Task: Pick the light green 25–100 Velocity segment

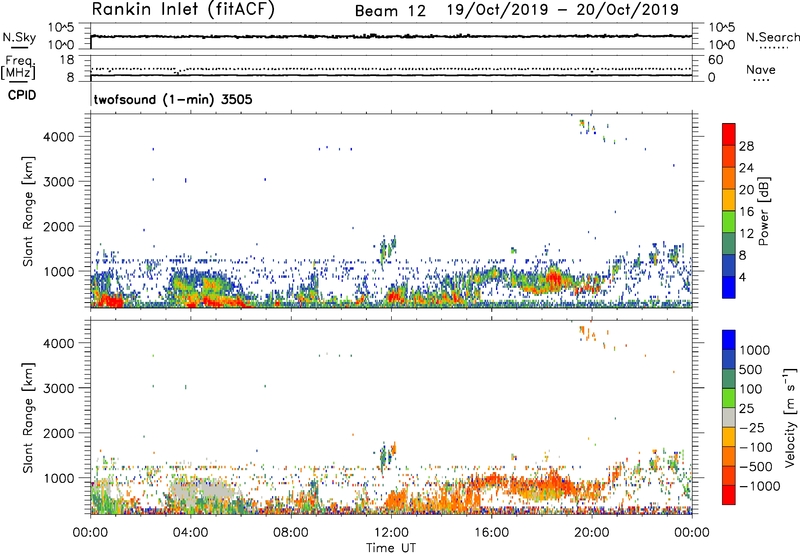Action: coord(729,398)
